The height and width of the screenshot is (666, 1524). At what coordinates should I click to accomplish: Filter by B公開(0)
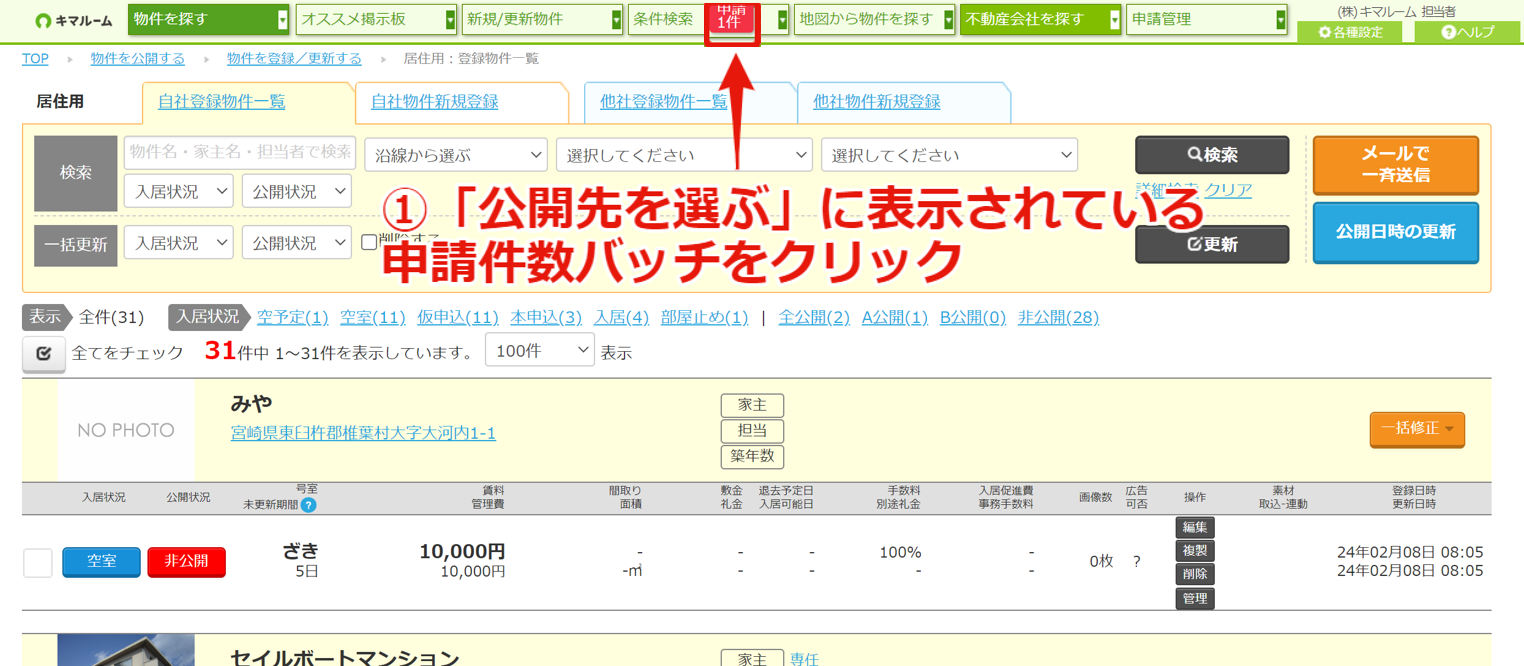coord(973,317)
